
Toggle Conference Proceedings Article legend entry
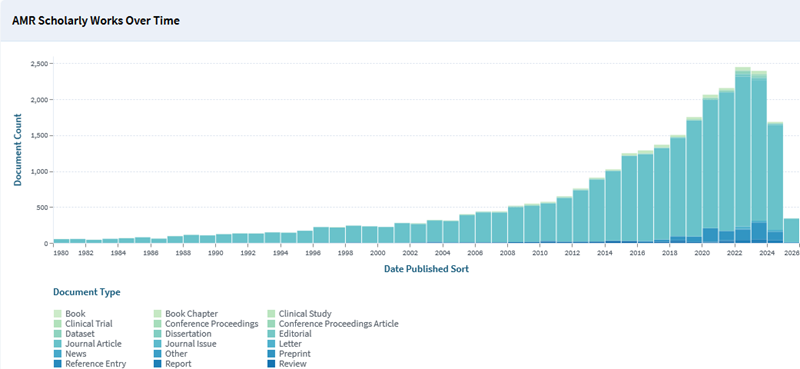coord(333,324)
